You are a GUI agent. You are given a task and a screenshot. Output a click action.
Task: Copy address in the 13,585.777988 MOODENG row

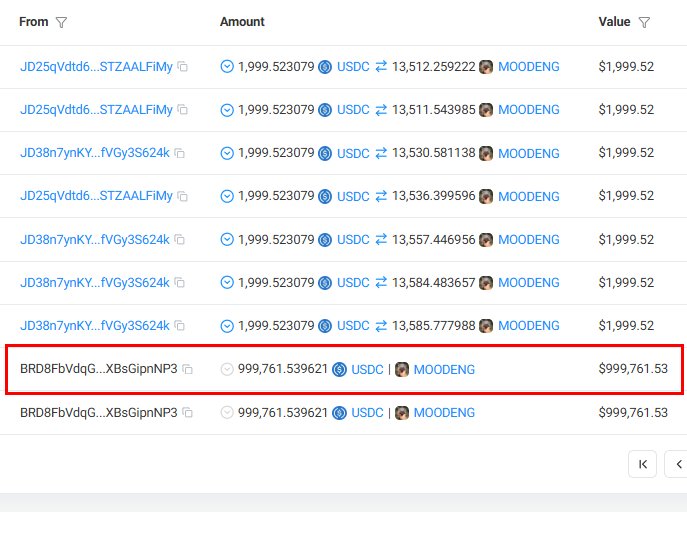[x=180, y=326]
